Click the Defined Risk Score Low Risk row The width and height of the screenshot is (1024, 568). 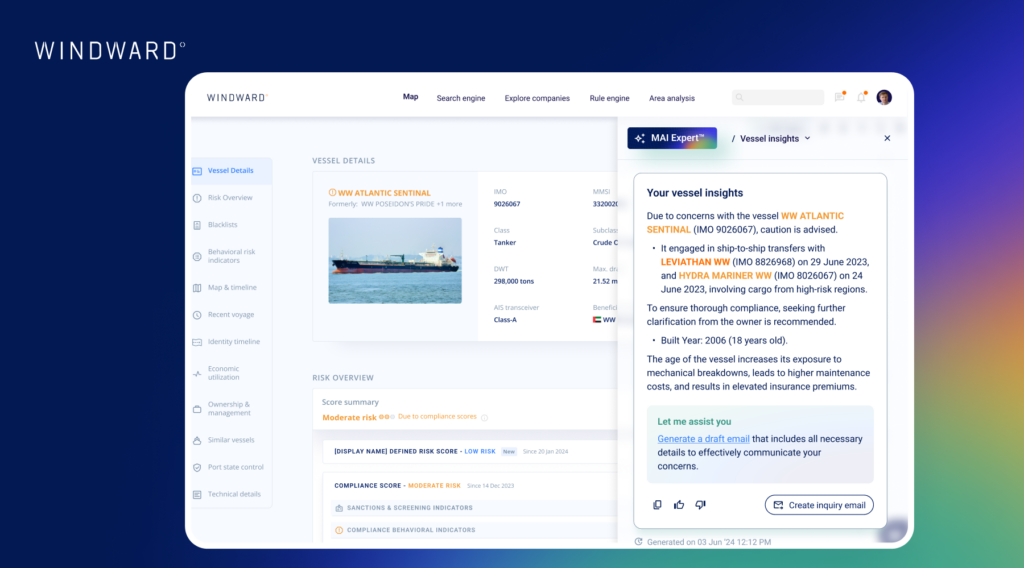click(x=470, y=452)
